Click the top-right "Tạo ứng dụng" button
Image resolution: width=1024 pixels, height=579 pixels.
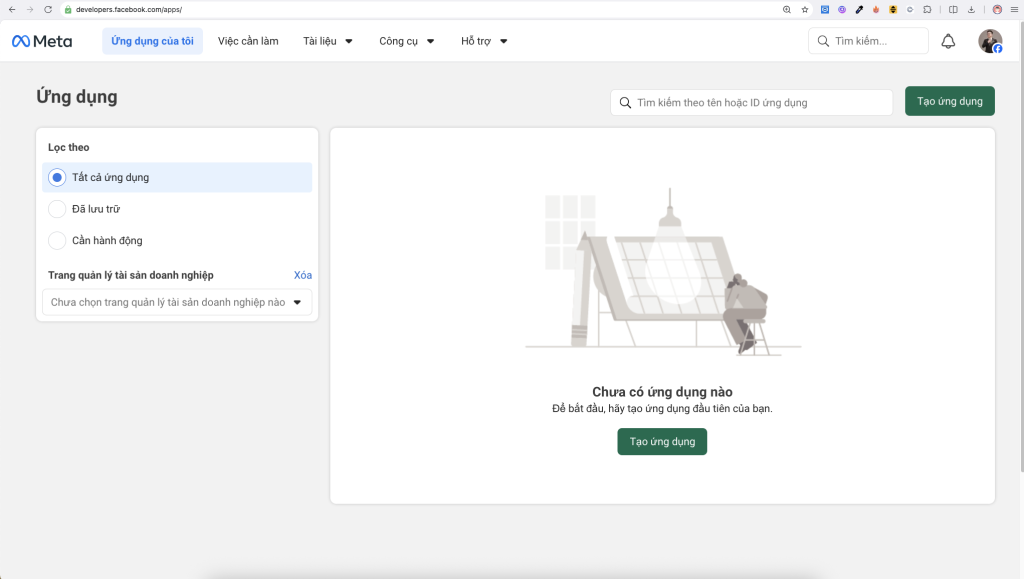(949, 101)
